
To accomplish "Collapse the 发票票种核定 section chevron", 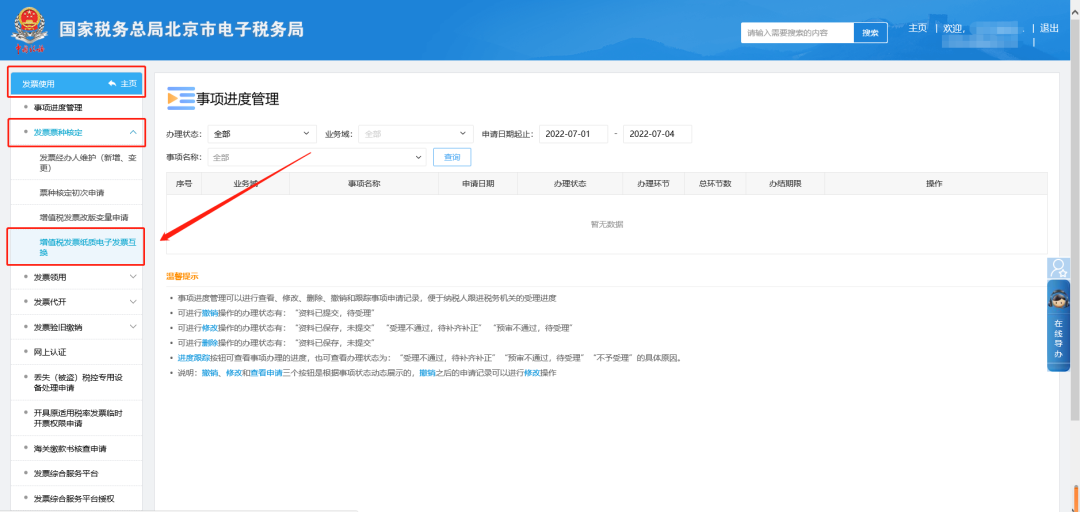I will click(x=133, y=132).
